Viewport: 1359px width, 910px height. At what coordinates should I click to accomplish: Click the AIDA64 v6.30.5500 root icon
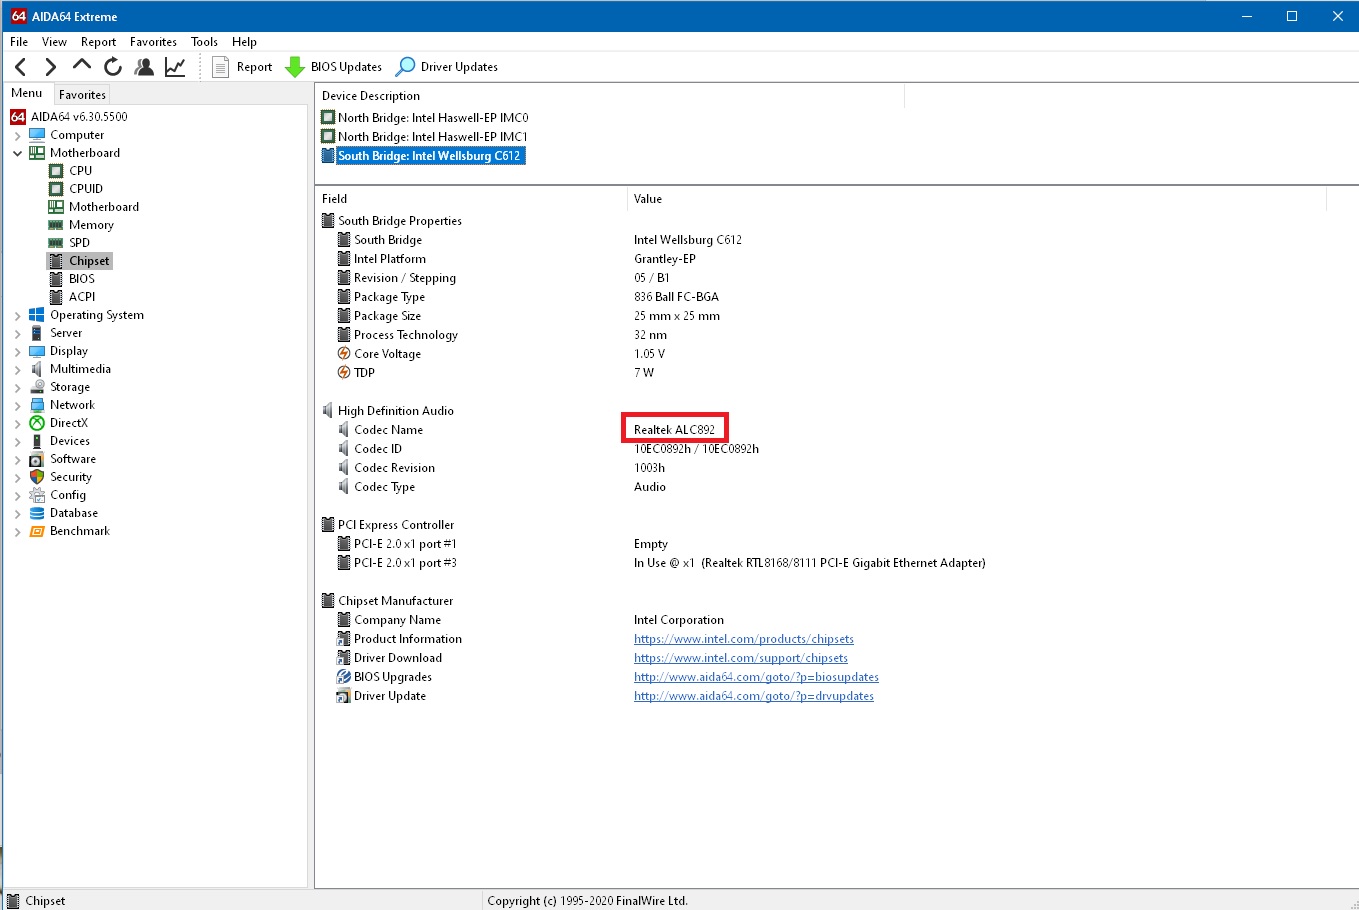coord(18,117)
